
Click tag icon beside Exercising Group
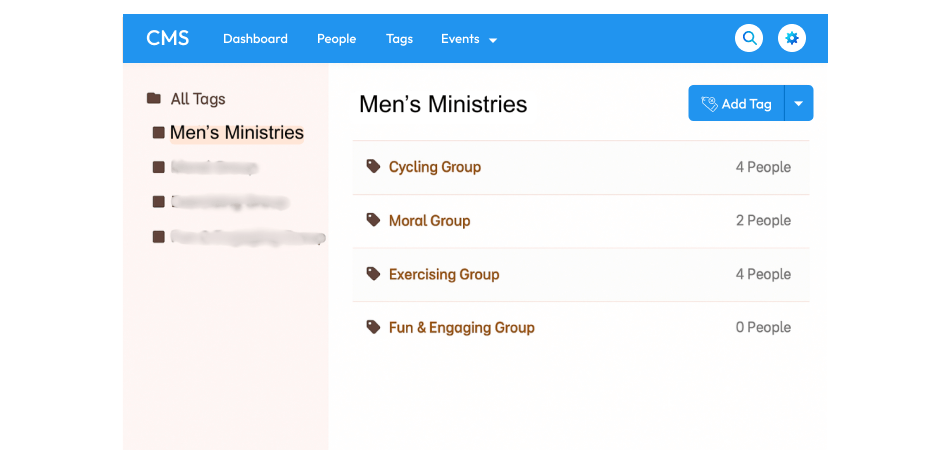click(x=373, y=274)
